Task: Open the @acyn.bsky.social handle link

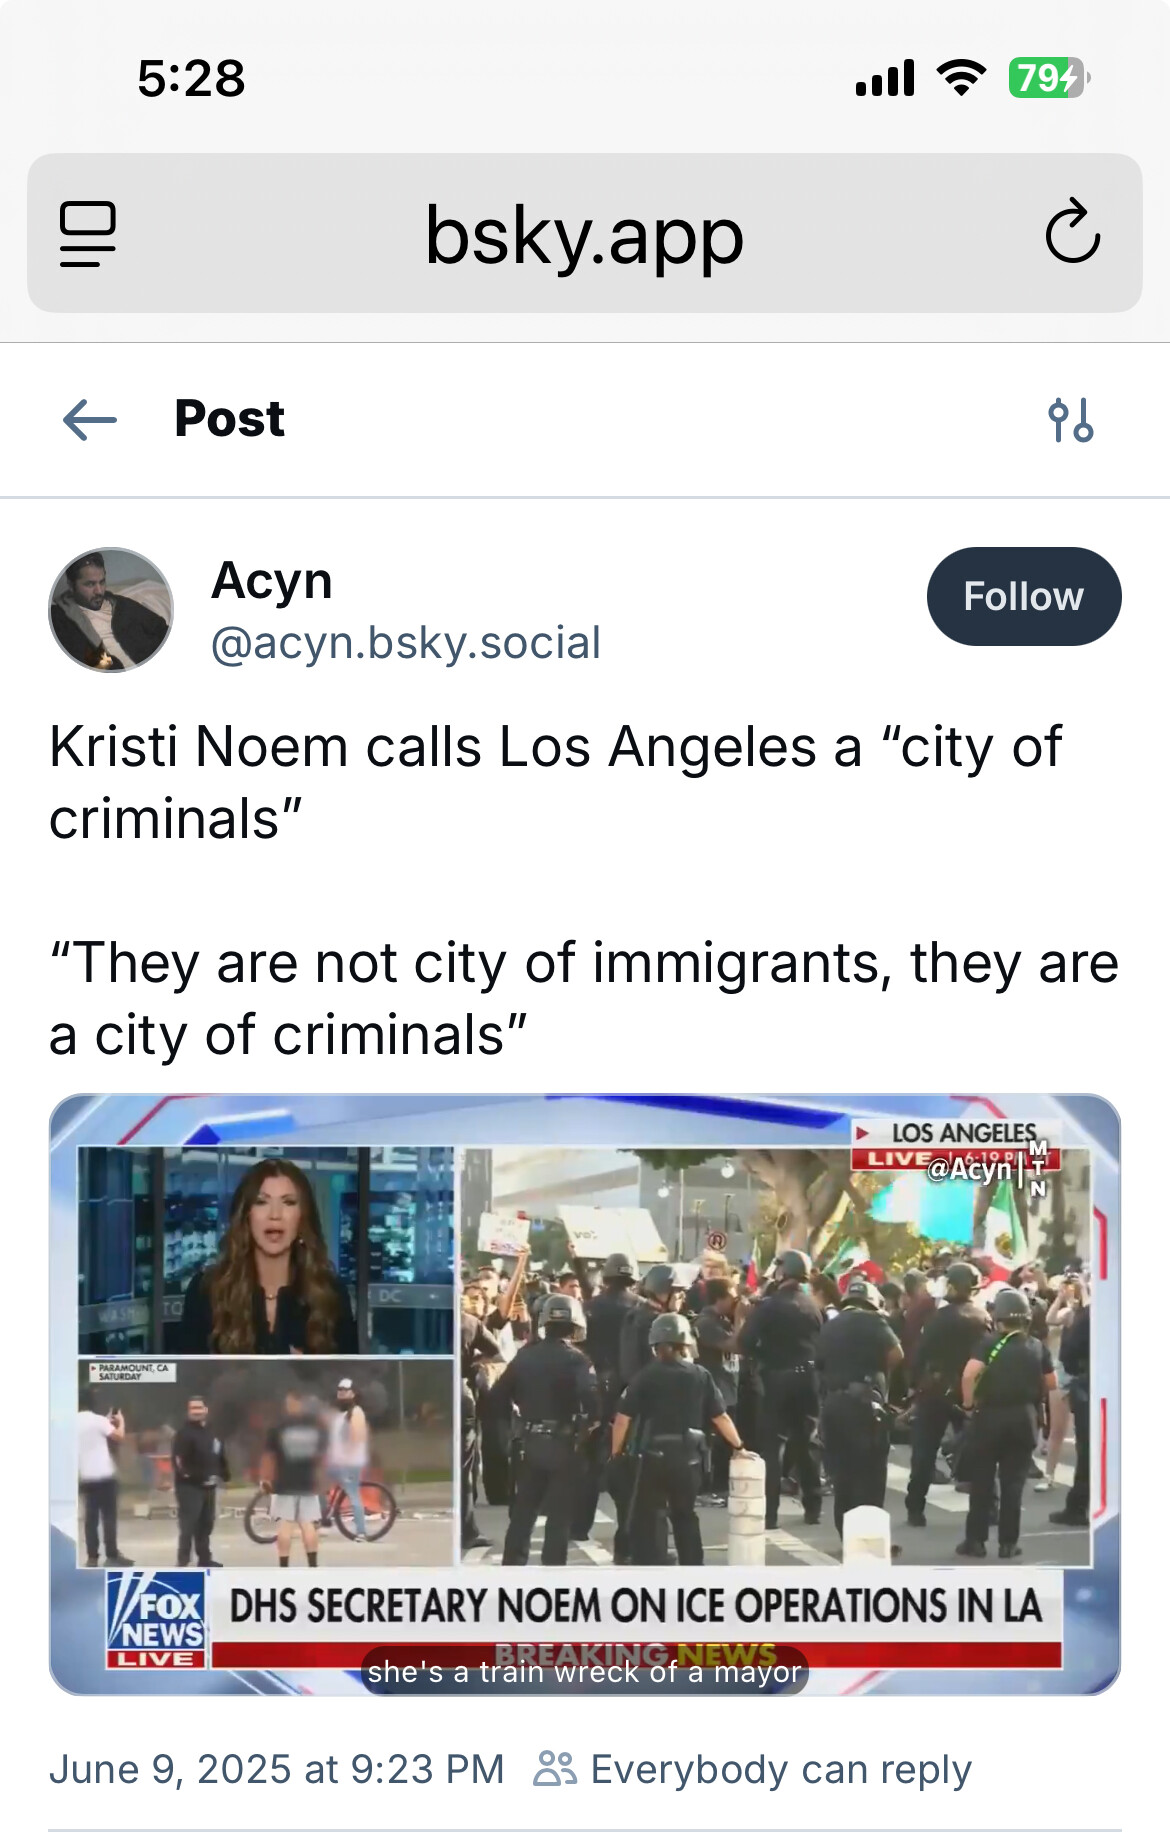Action: [406, 643]
